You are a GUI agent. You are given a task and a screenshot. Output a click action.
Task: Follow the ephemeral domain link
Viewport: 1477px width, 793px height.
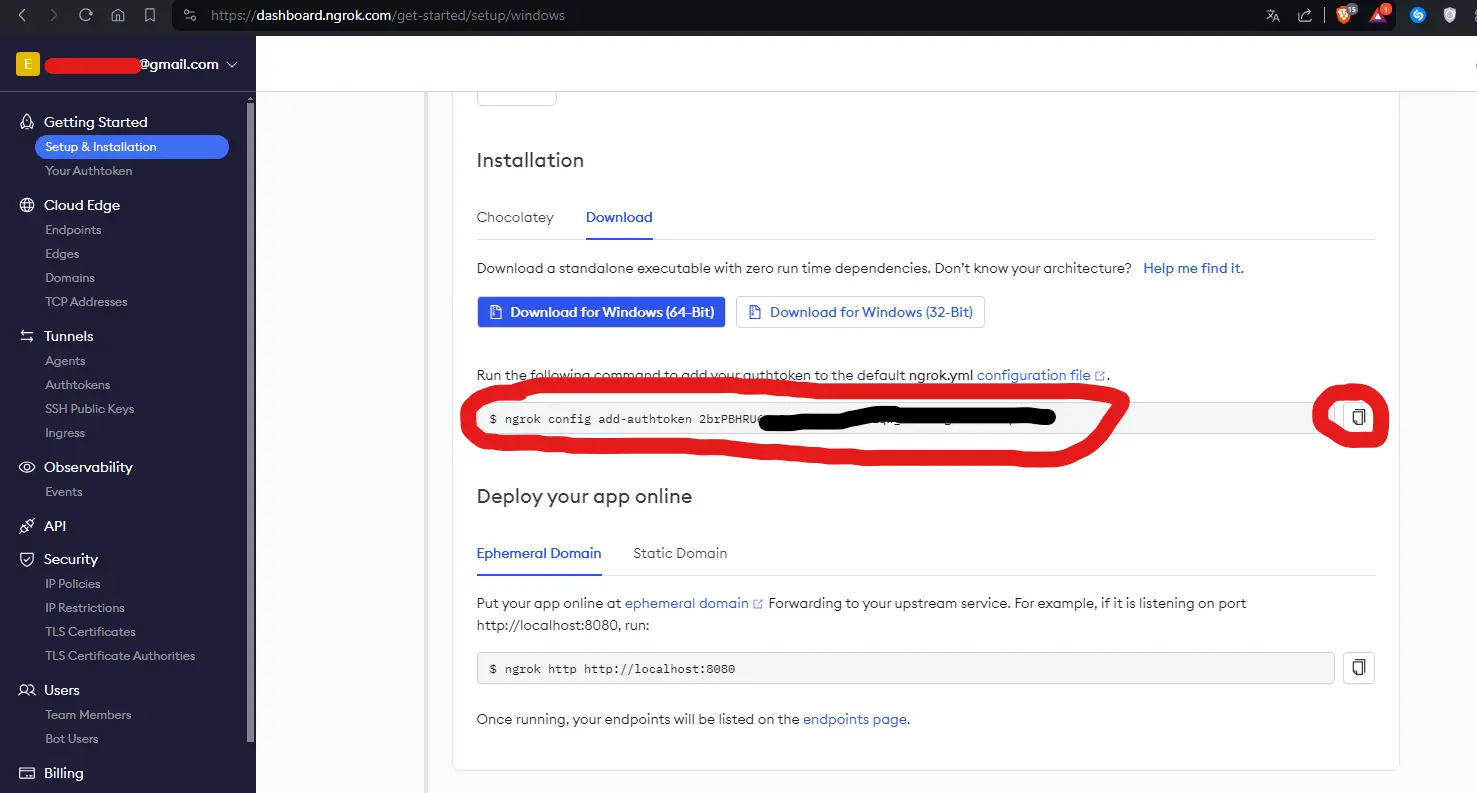pyautogui.click(x=694, y=603)
